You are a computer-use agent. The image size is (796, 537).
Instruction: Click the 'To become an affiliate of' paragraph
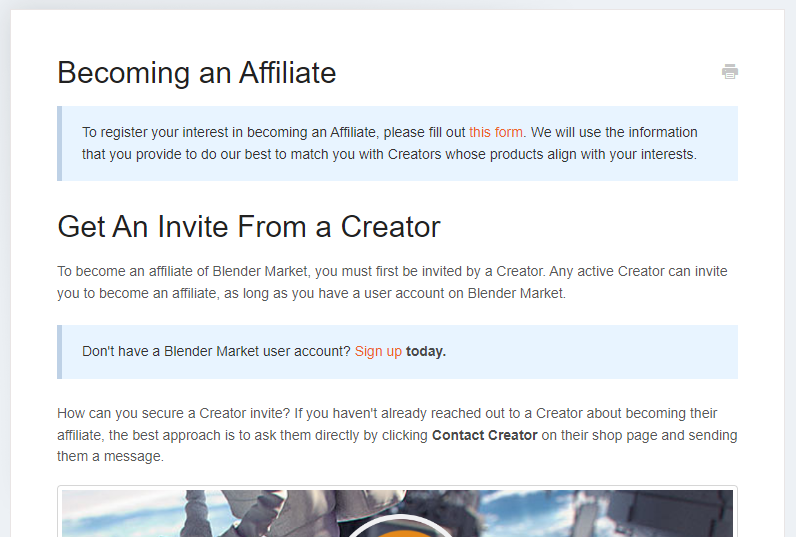pos(392,282)
